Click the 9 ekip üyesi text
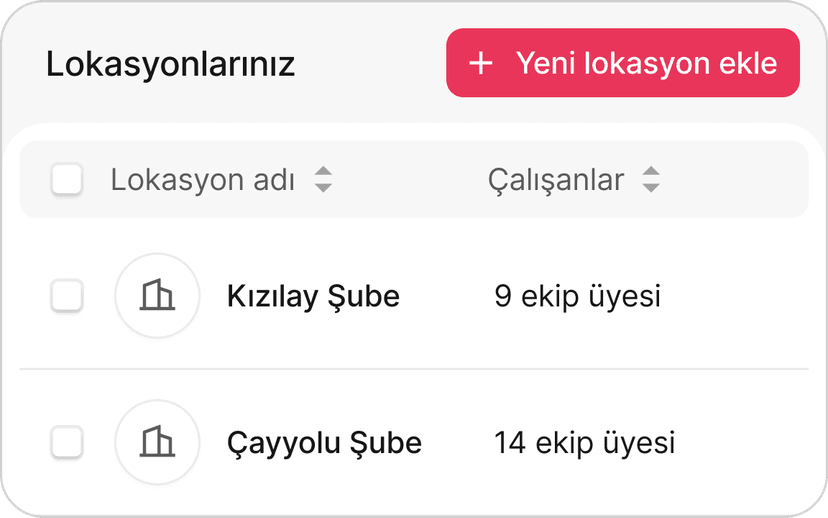 (x=577, y=297)
